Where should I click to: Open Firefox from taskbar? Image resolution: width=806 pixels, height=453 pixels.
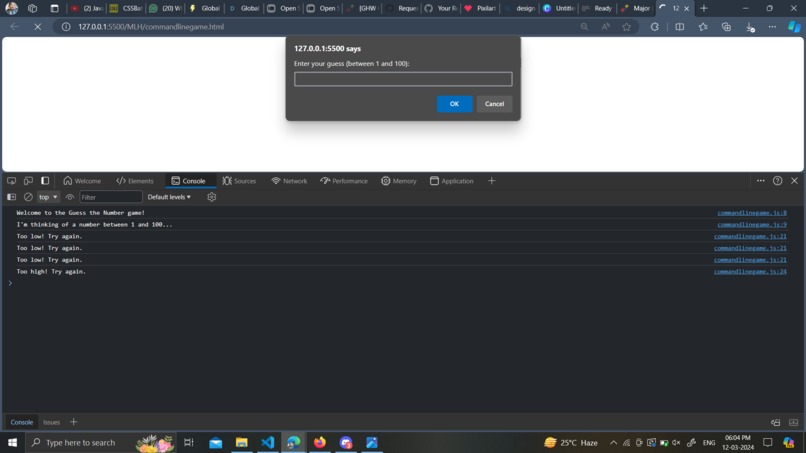click(320, 442)
